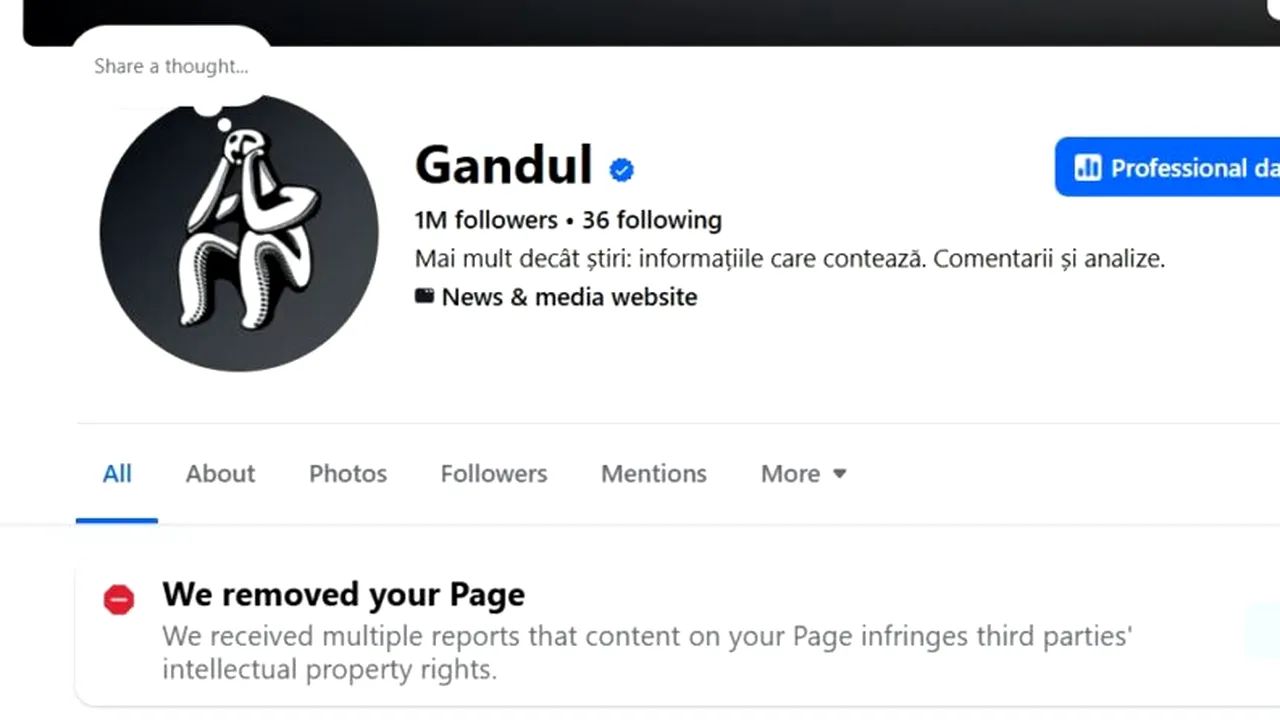This screenshot has width=1280, height=720.
Task: Click the dark cover photo banner
Action: (x=700, y=20)
